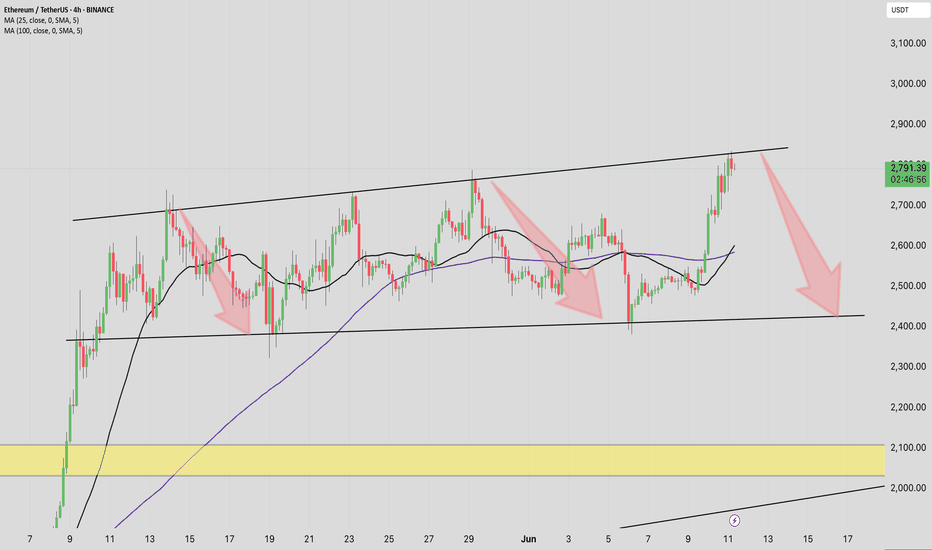Click date 29 on the time axis
Screen dimensions: 932x550
468,539
